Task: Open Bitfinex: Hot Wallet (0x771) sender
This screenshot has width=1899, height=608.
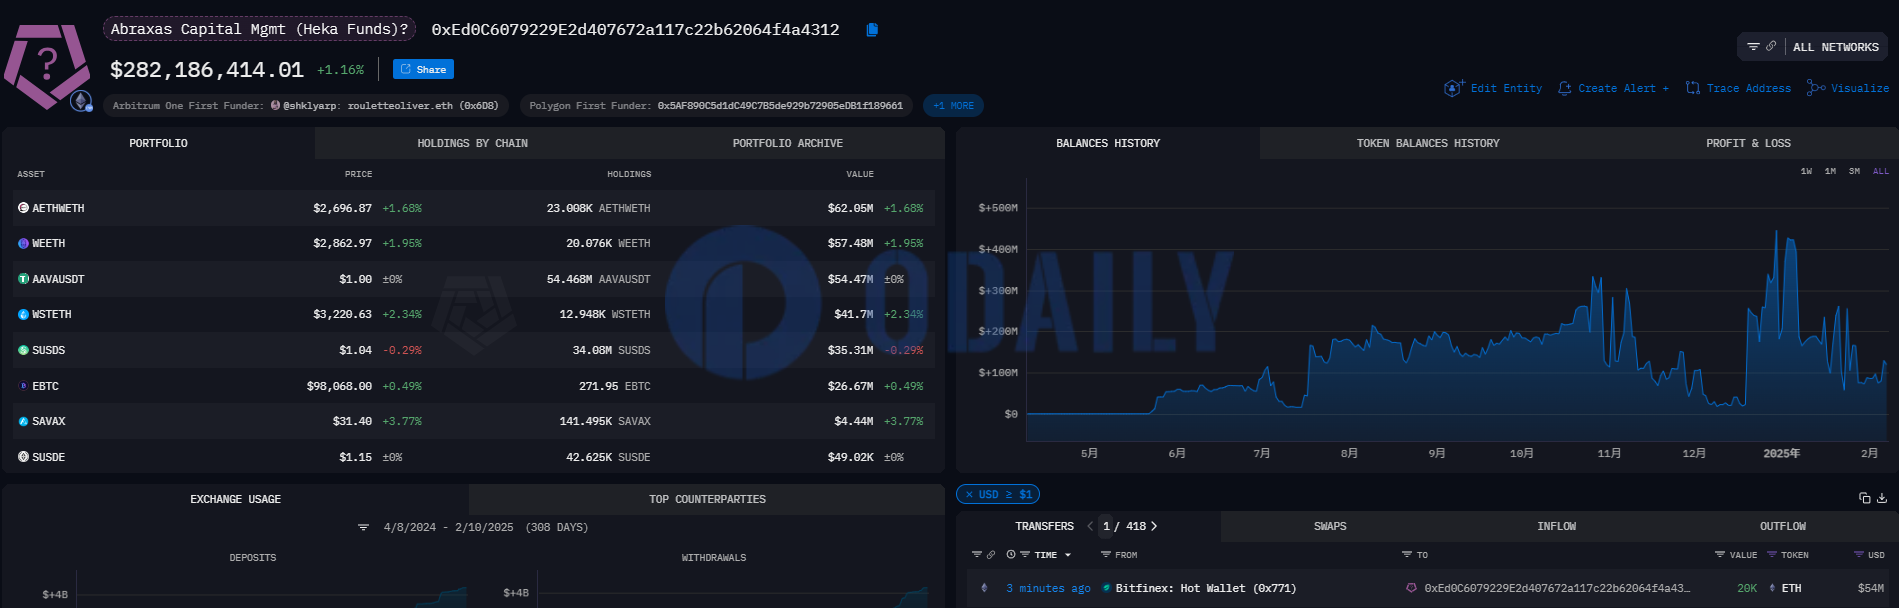Action: (x=1205, y=588)
